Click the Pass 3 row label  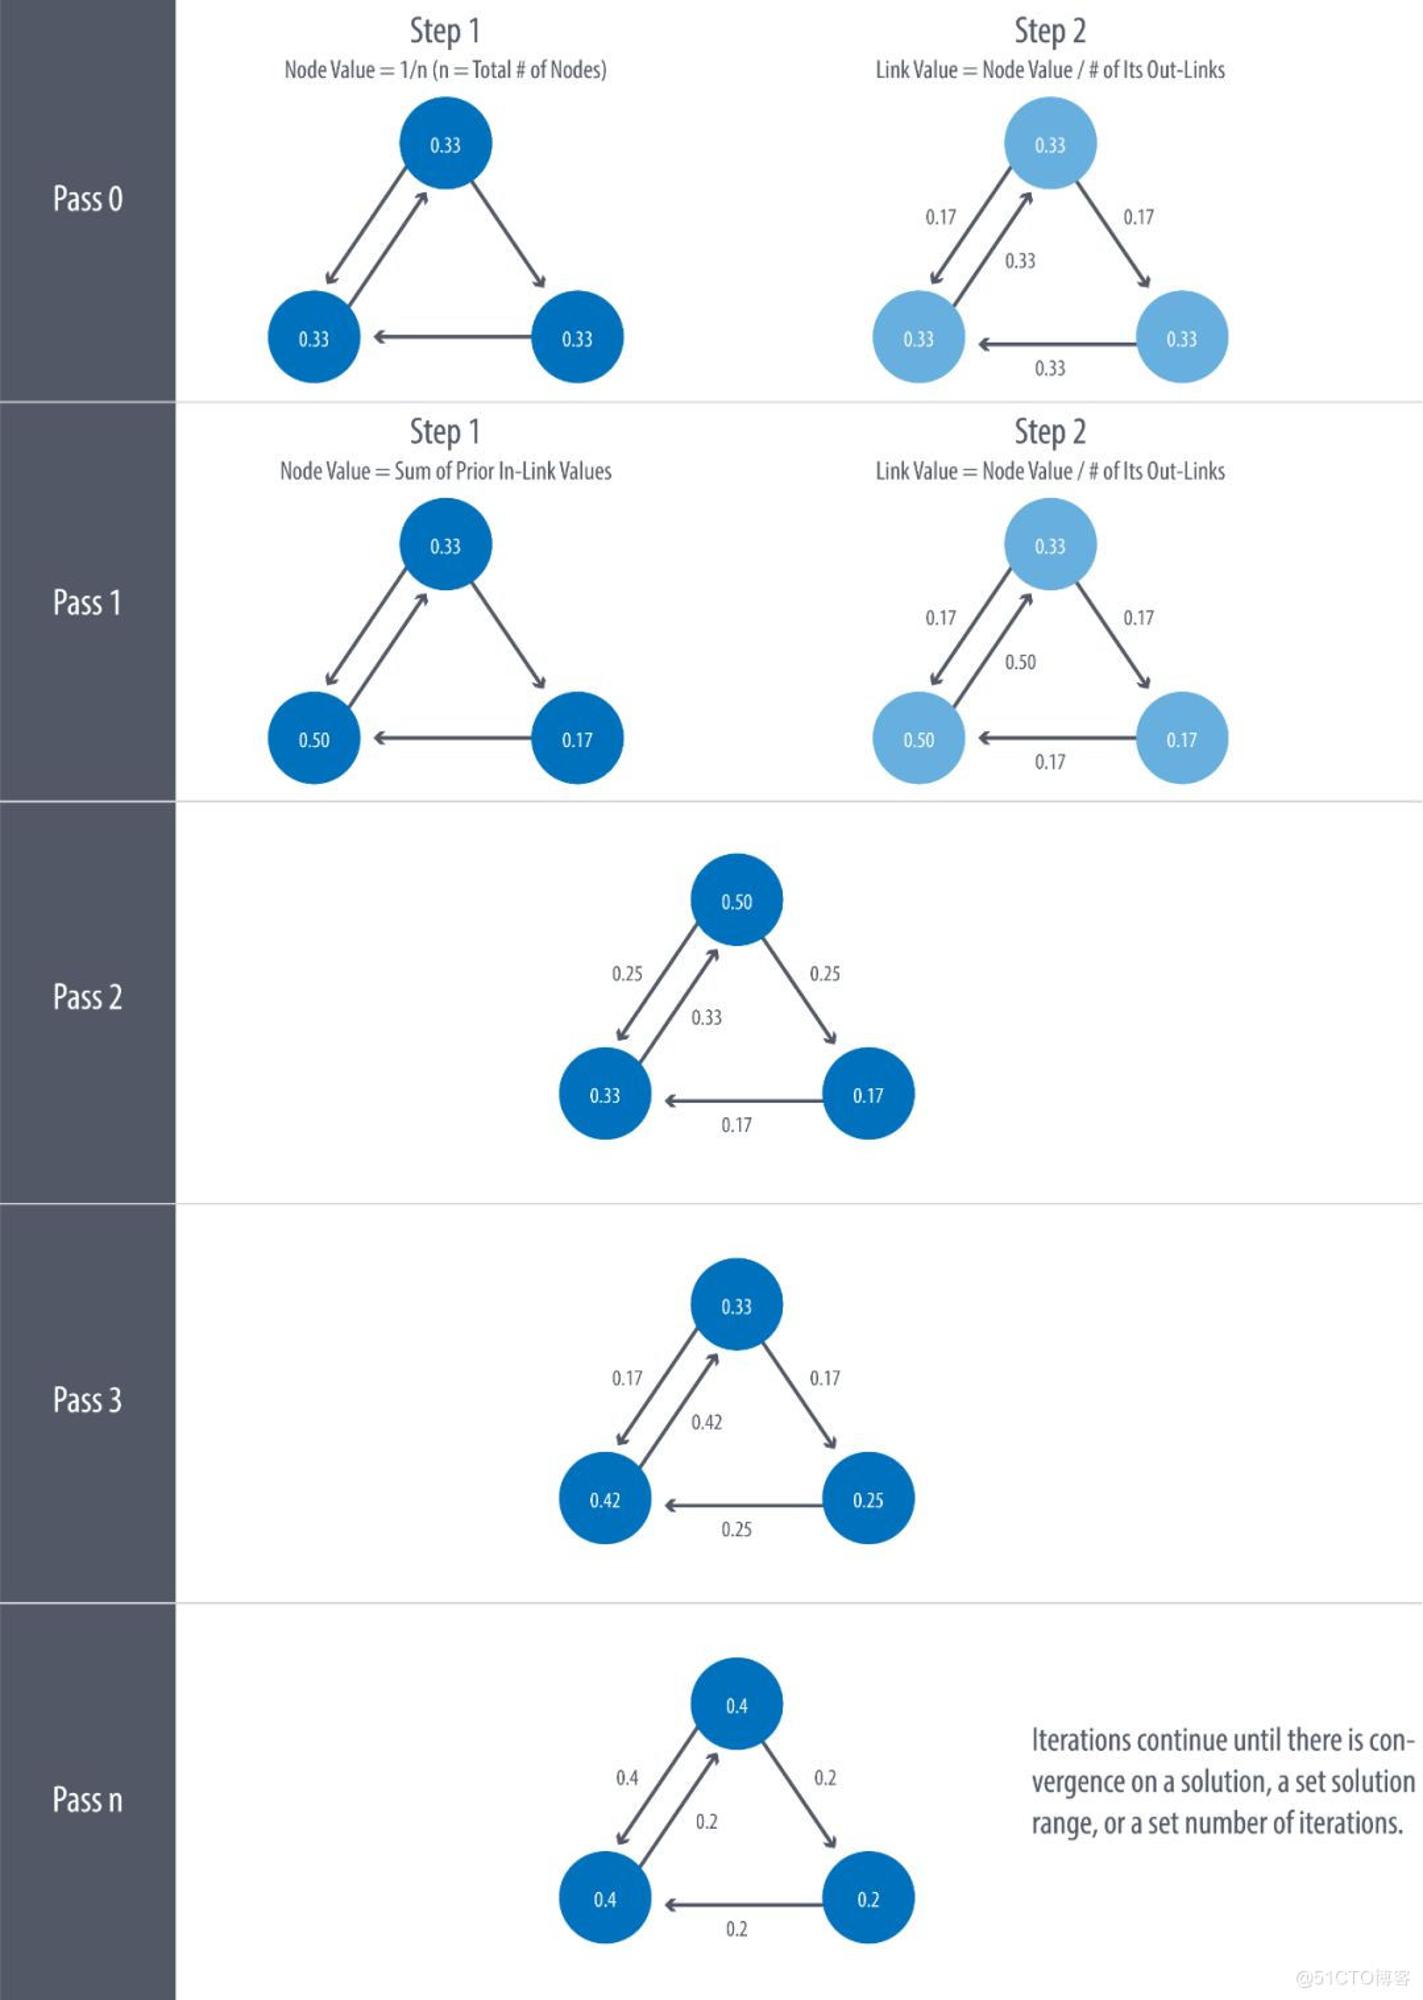(88, 1400)
